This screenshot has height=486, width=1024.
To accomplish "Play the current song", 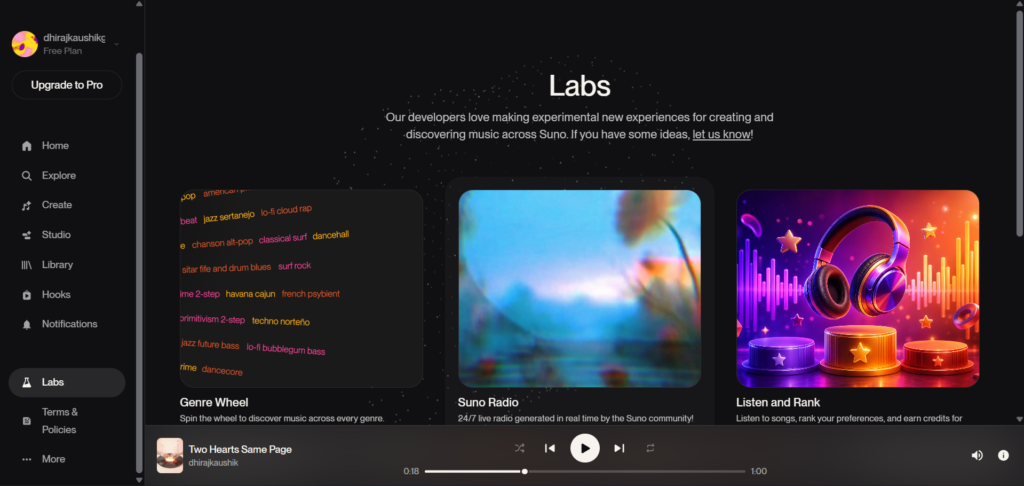I will tap(585, 448).
